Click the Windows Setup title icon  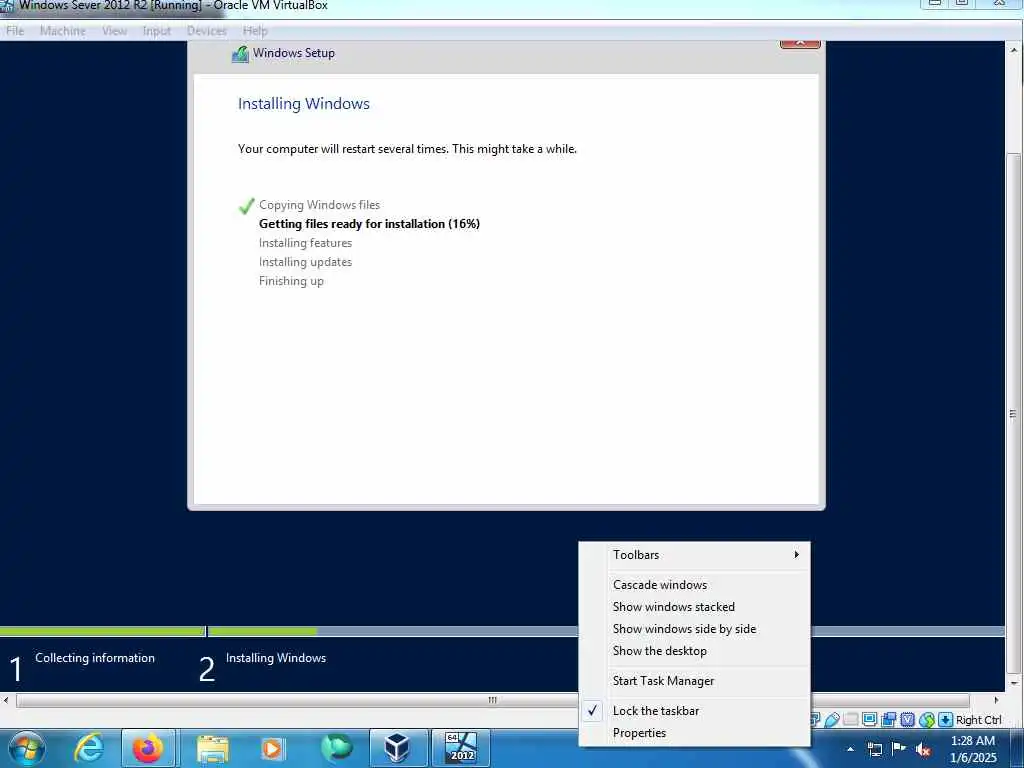[240, 54]
